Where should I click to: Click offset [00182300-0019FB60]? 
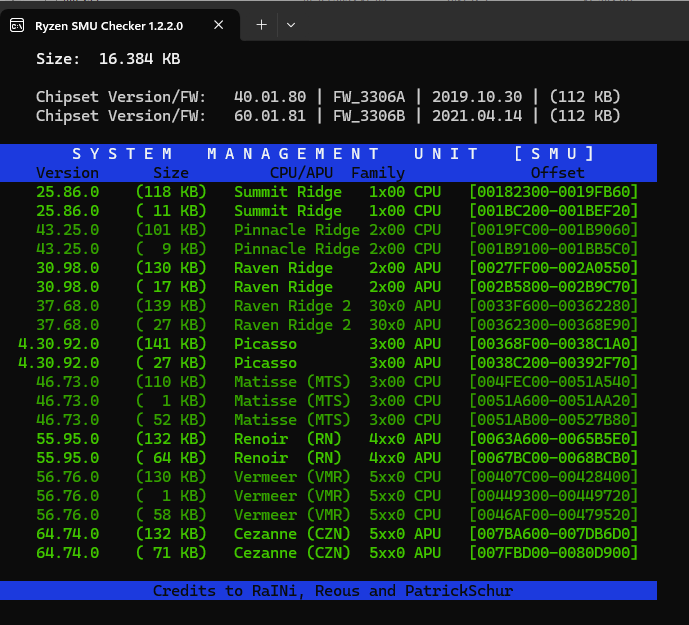554,192
